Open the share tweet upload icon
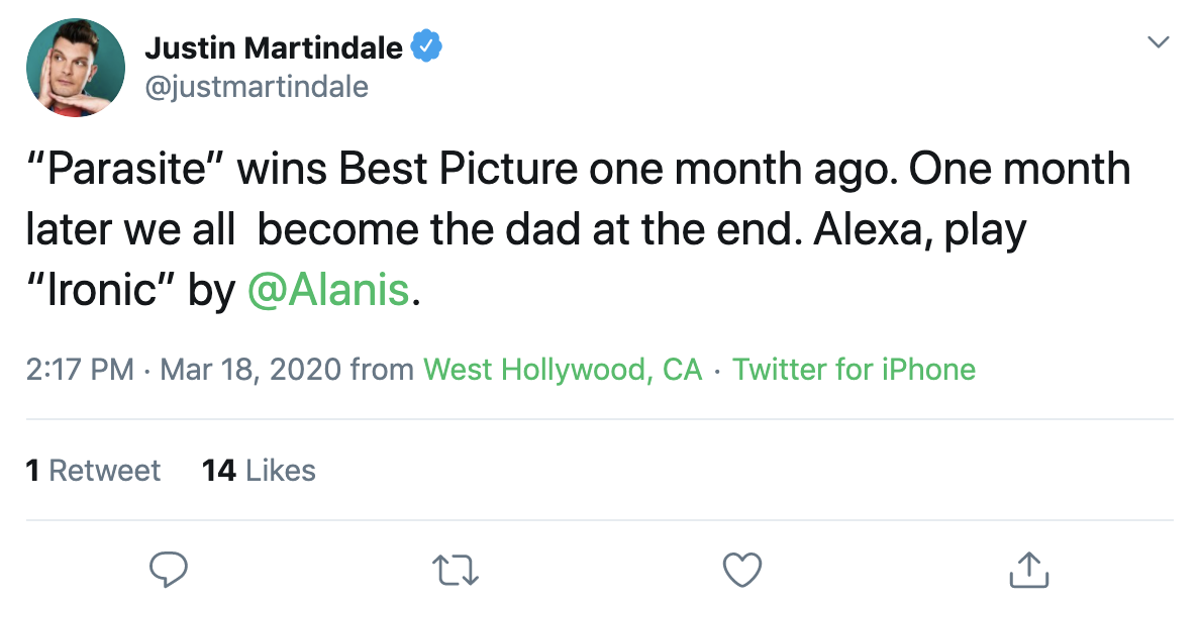Viewport: 1200px width, 618px height. click(x=1029, y=568)
